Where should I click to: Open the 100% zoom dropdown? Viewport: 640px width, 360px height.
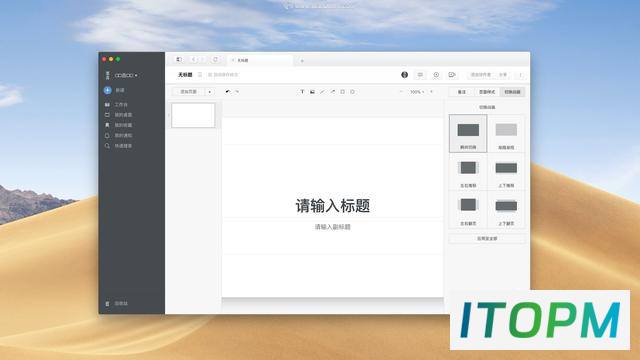click(417, 92)
